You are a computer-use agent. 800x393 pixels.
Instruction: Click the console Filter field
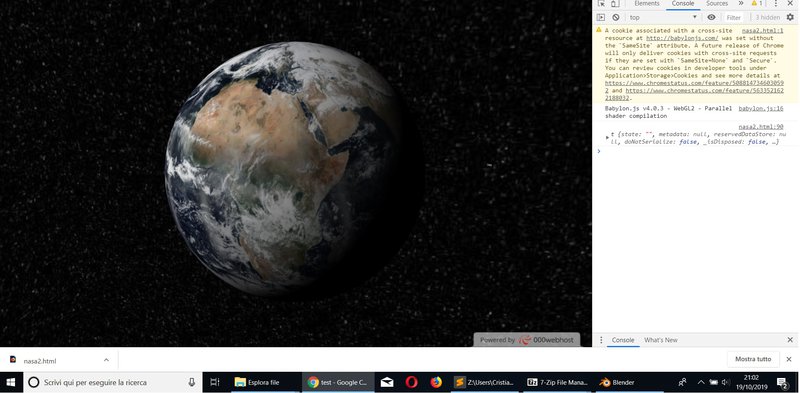734,17
